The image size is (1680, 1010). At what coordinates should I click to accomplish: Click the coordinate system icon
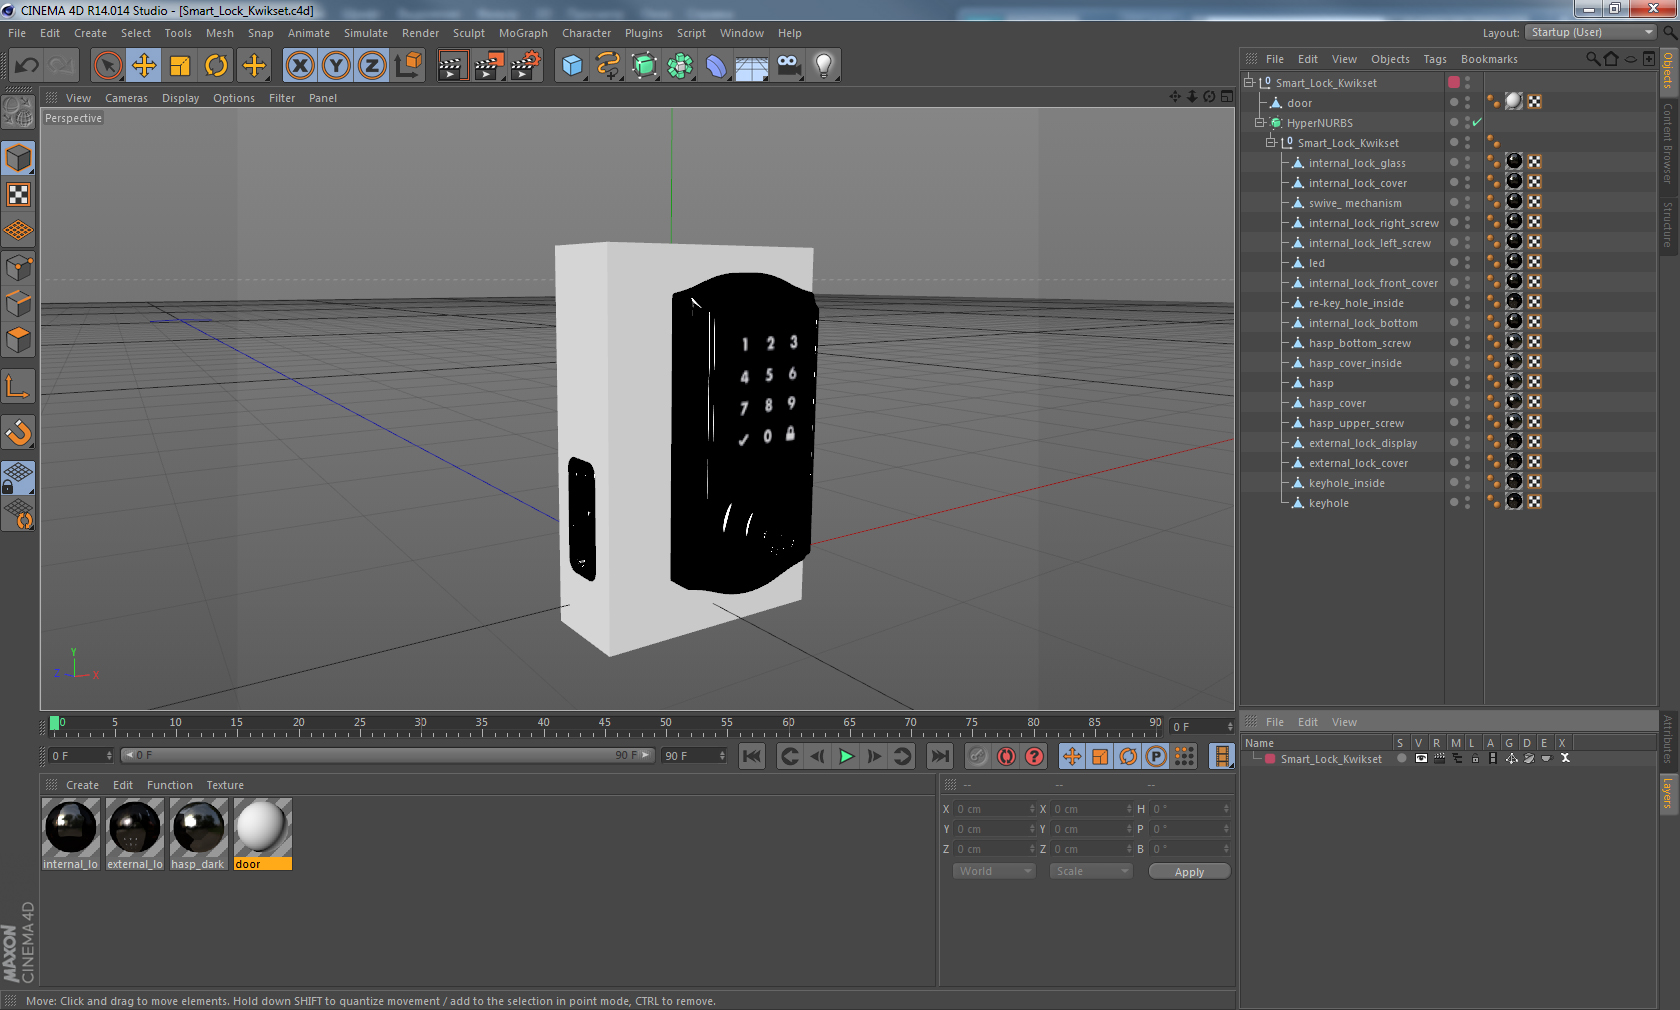click(408, 66)
